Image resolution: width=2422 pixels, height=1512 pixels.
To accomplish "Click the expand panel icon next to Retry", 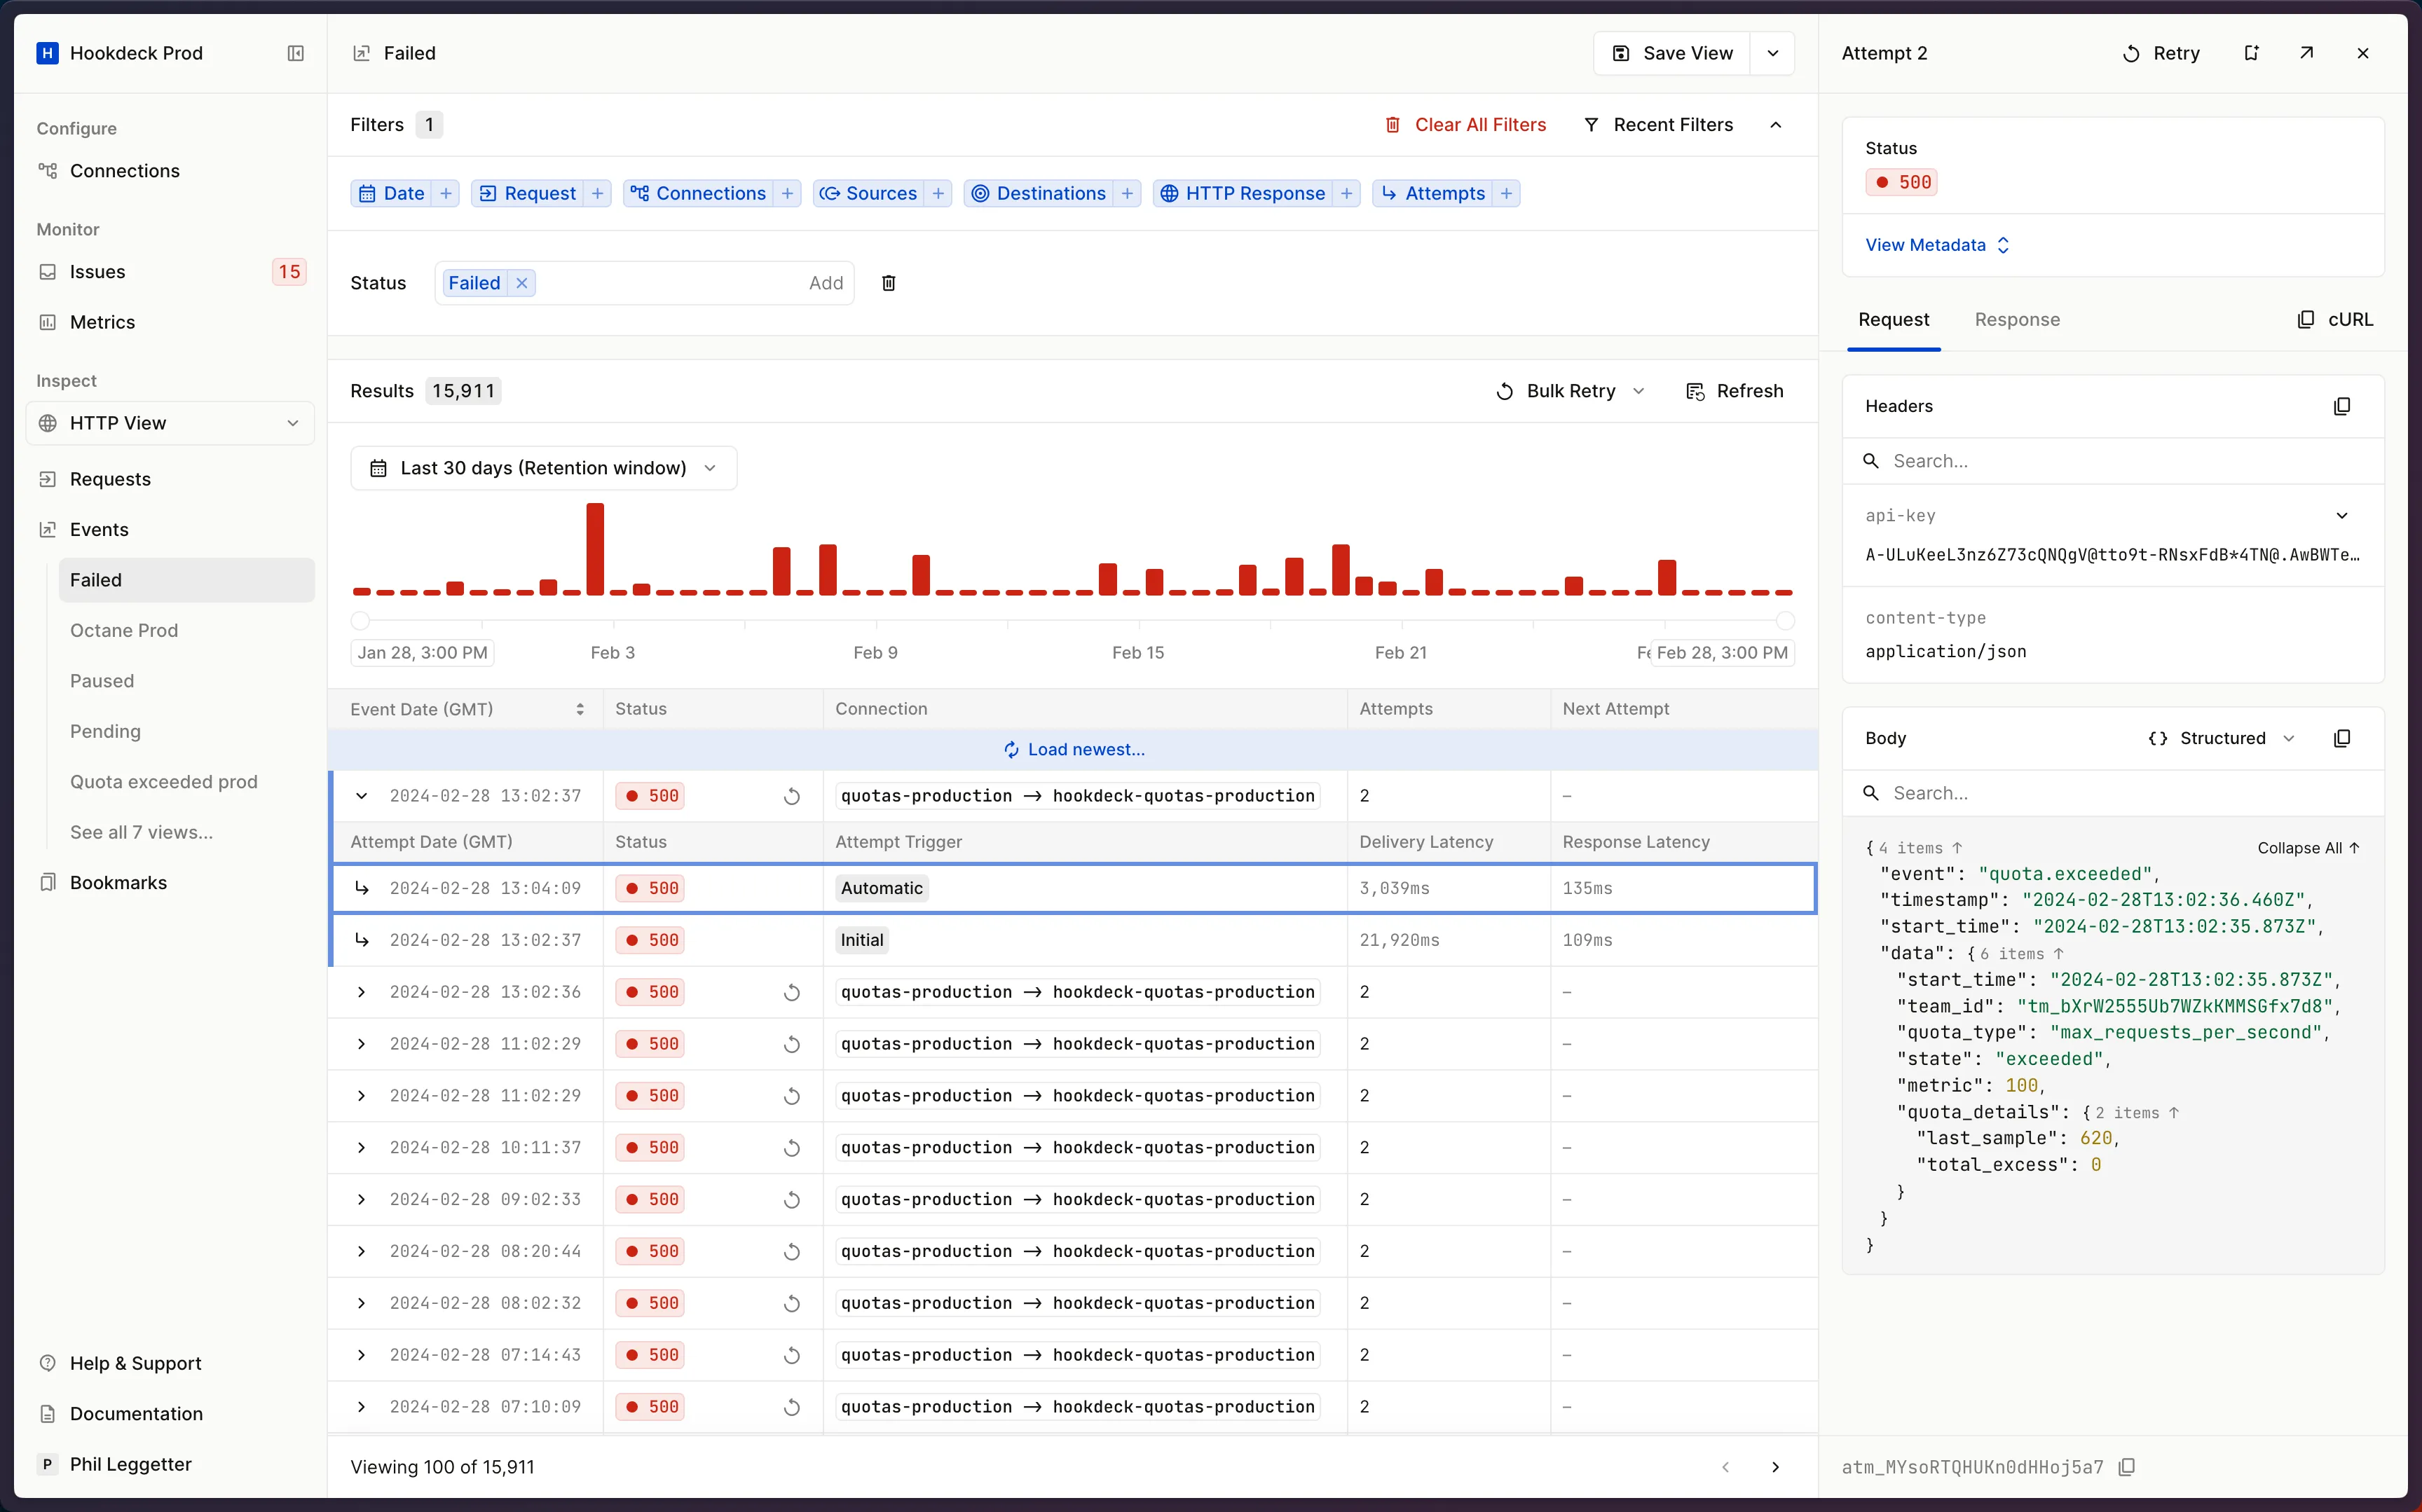I will (x=2251, y=53).
